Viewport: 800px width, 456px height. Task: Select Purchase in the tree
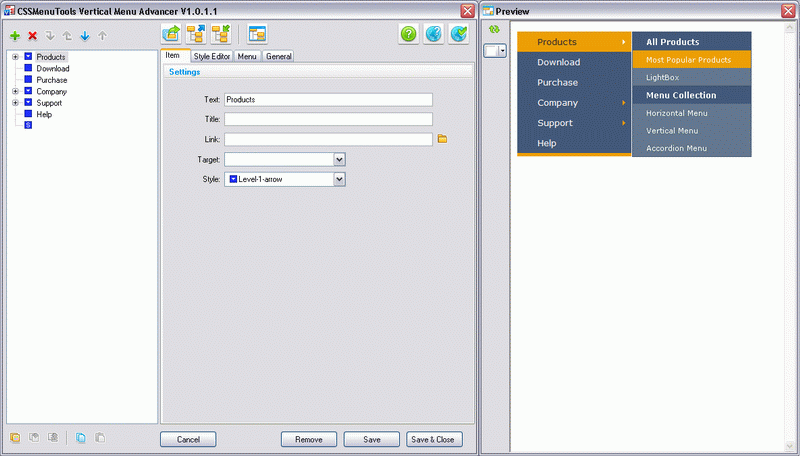[x=52, y=80]
